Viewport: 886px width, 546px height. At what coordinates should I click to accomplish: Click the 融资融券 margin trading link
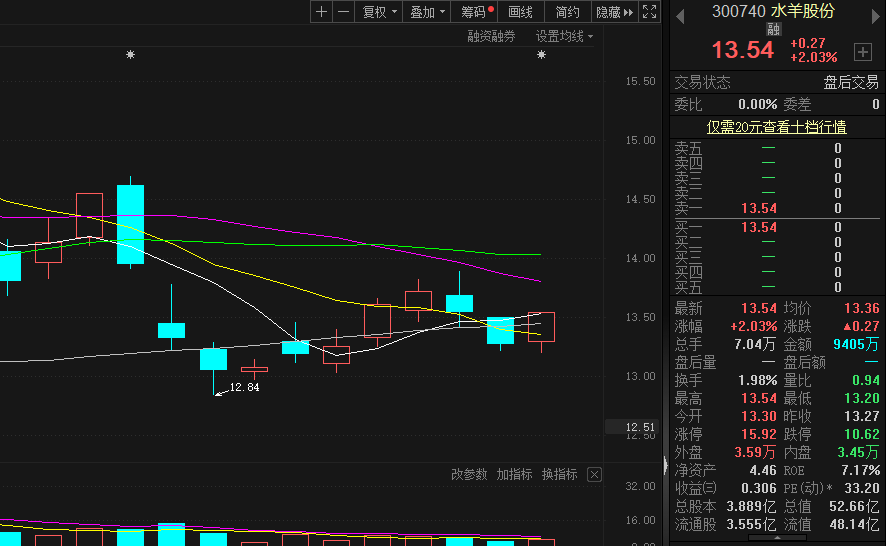pyautogui.click(x=492, y=36)
